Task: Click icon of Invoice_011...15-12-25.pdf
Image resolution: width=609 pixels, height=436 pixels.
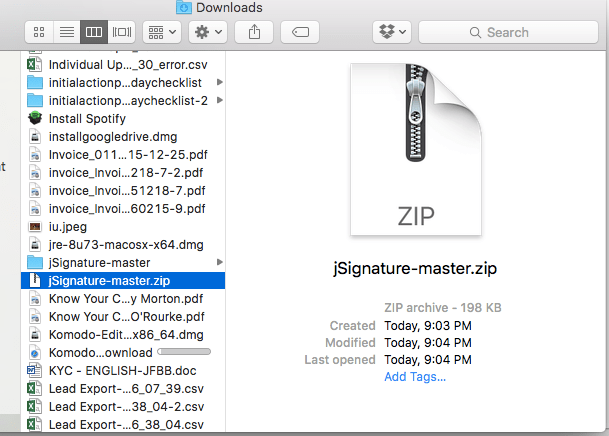Action: 35,155
